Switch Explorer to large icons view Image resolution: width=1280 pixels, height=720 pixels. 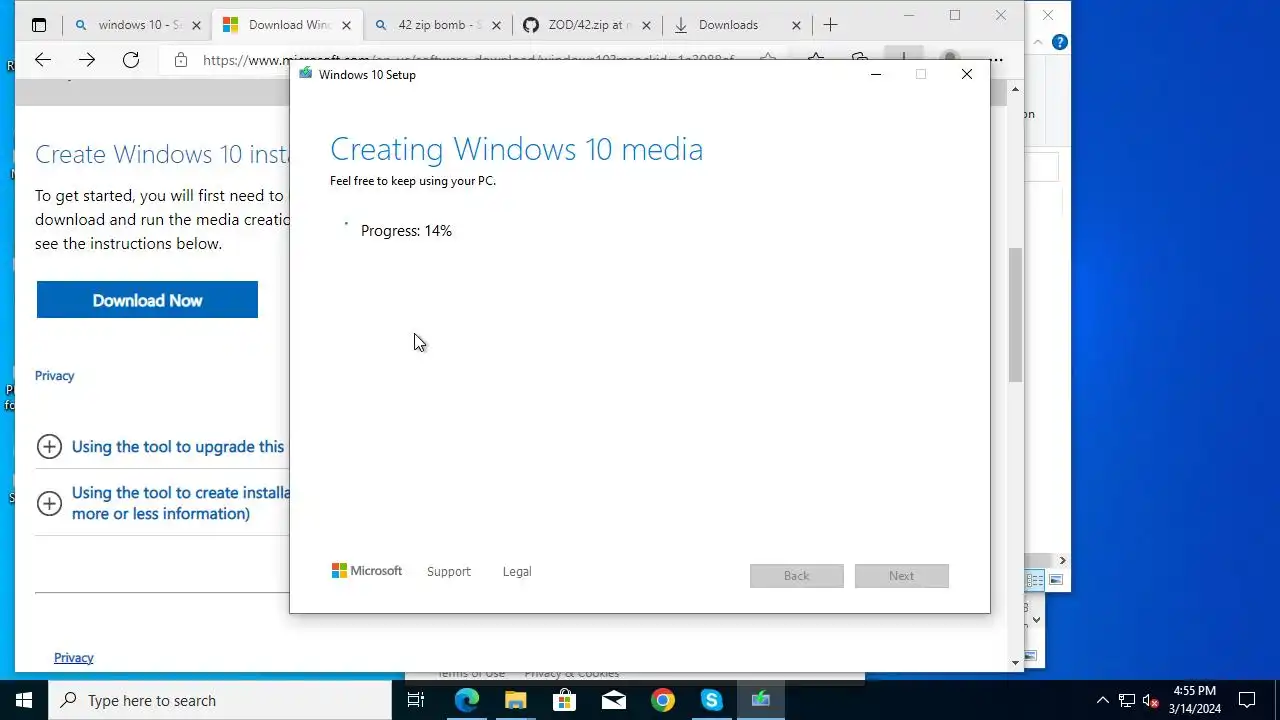(1056, 580)
